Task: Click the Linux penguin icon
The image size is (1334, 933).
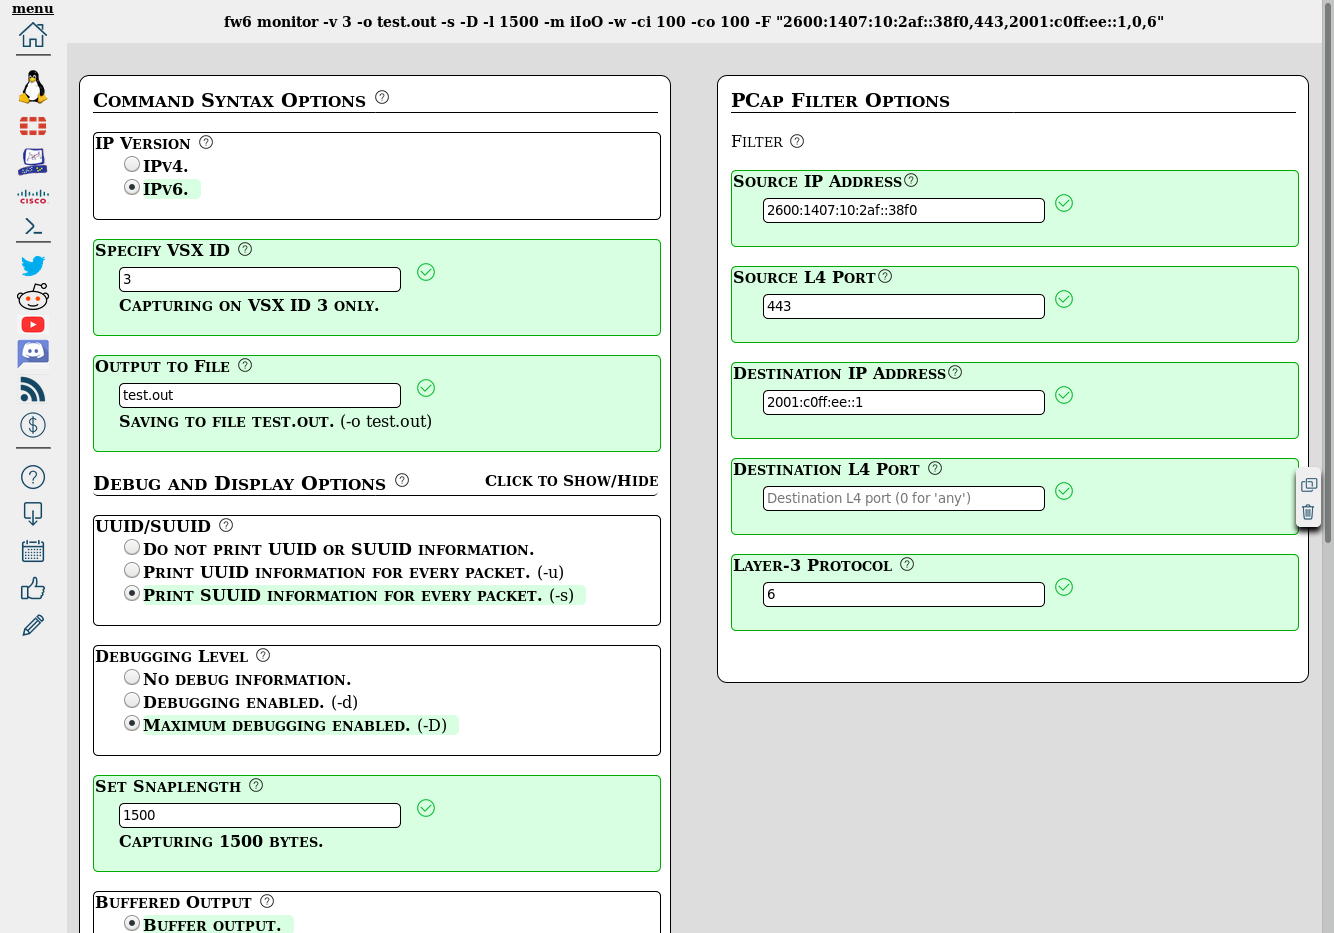Action: coord(33,87)
